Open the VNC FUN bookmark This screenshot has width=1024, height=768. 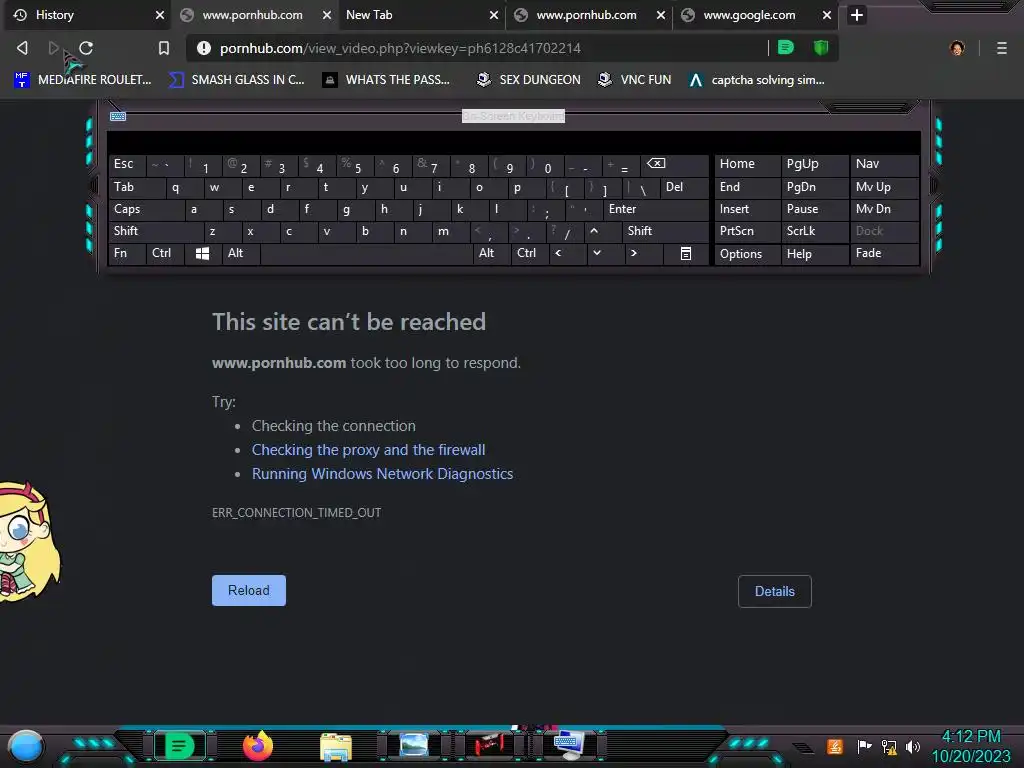pos(635,80)
